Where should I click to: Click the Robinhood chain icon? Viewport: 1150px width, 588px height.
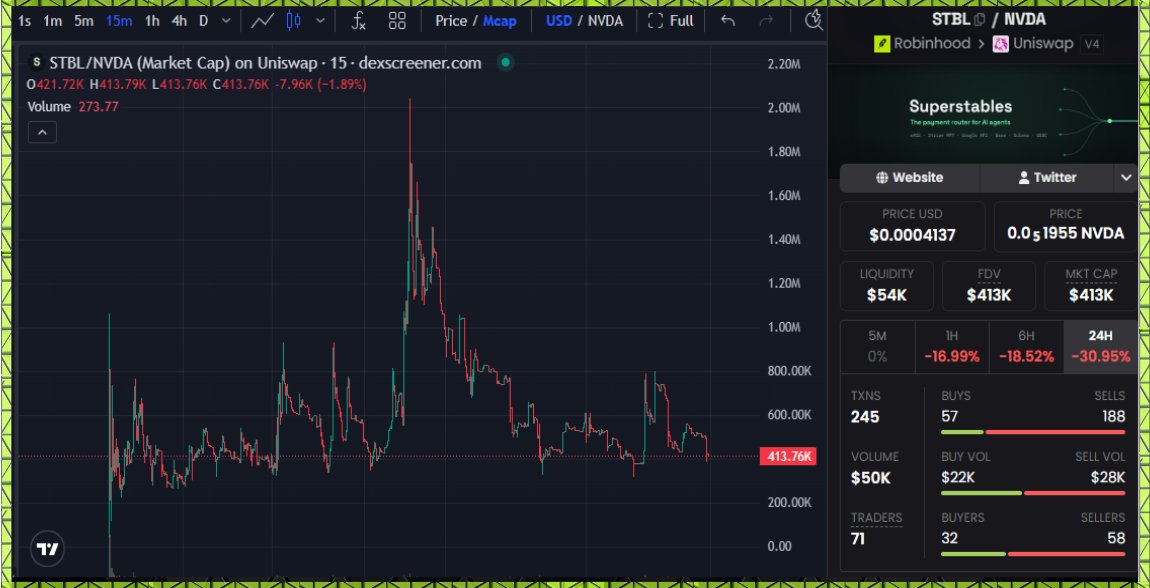click(882, 44)
